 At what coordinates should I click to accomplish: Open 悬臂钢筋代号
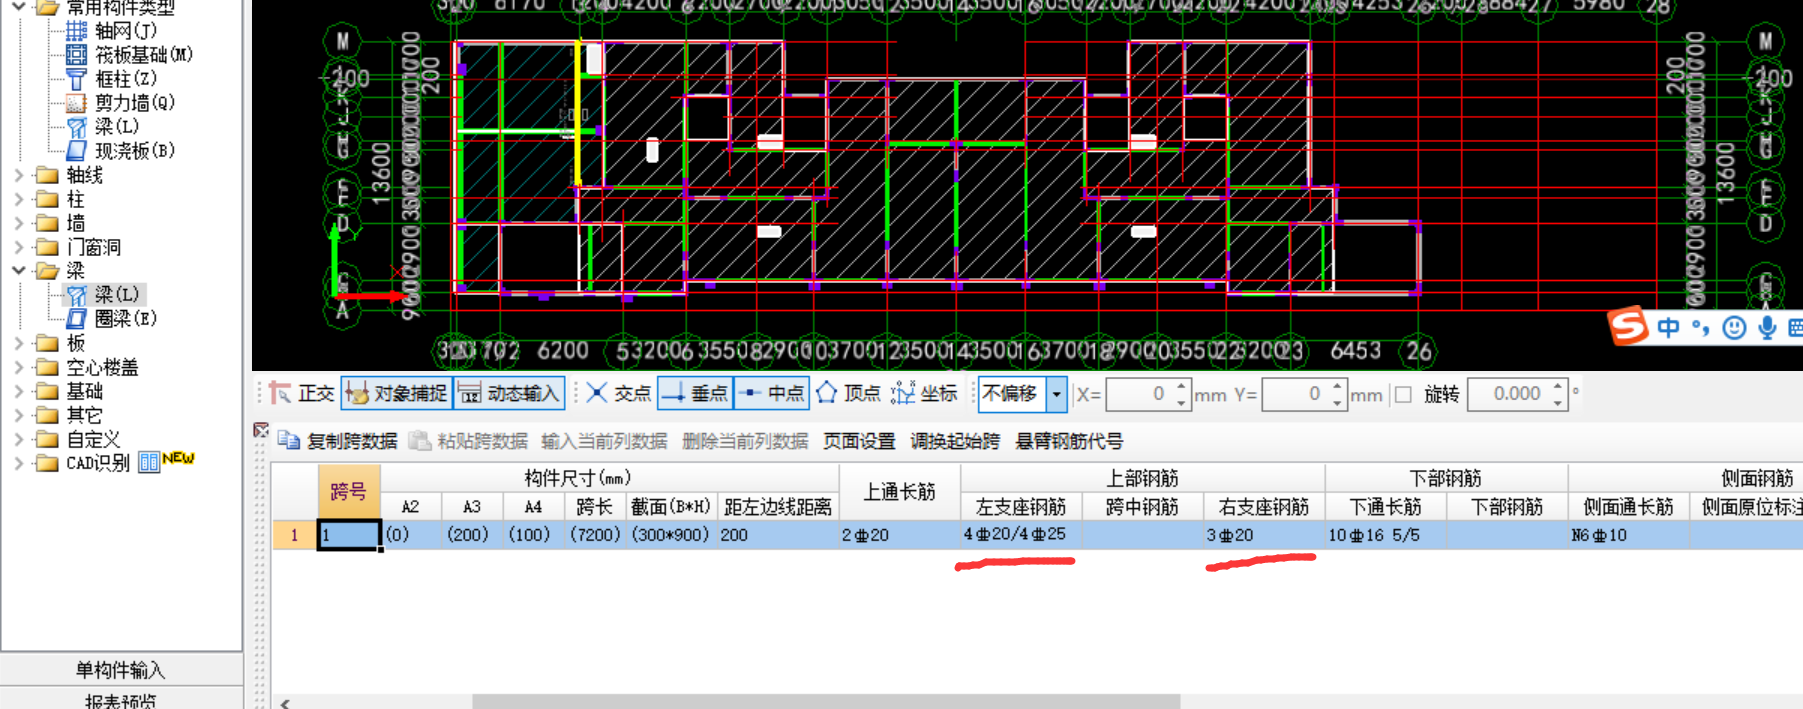click(1069, 441)
